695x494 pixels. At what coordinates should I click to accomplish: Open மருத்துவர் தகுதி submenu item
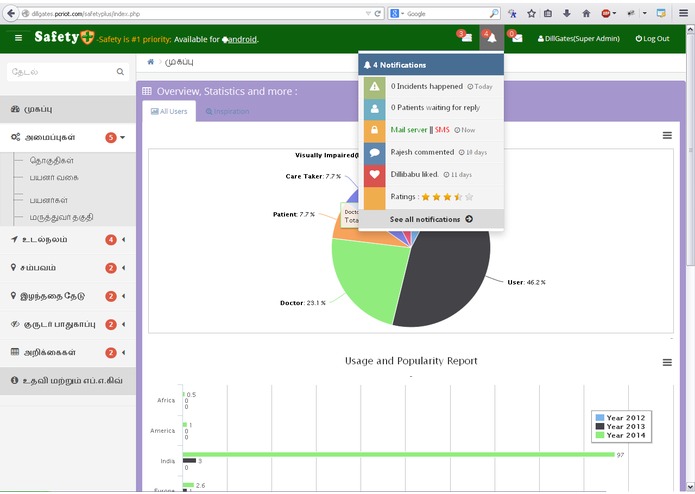tap(61, 218)
